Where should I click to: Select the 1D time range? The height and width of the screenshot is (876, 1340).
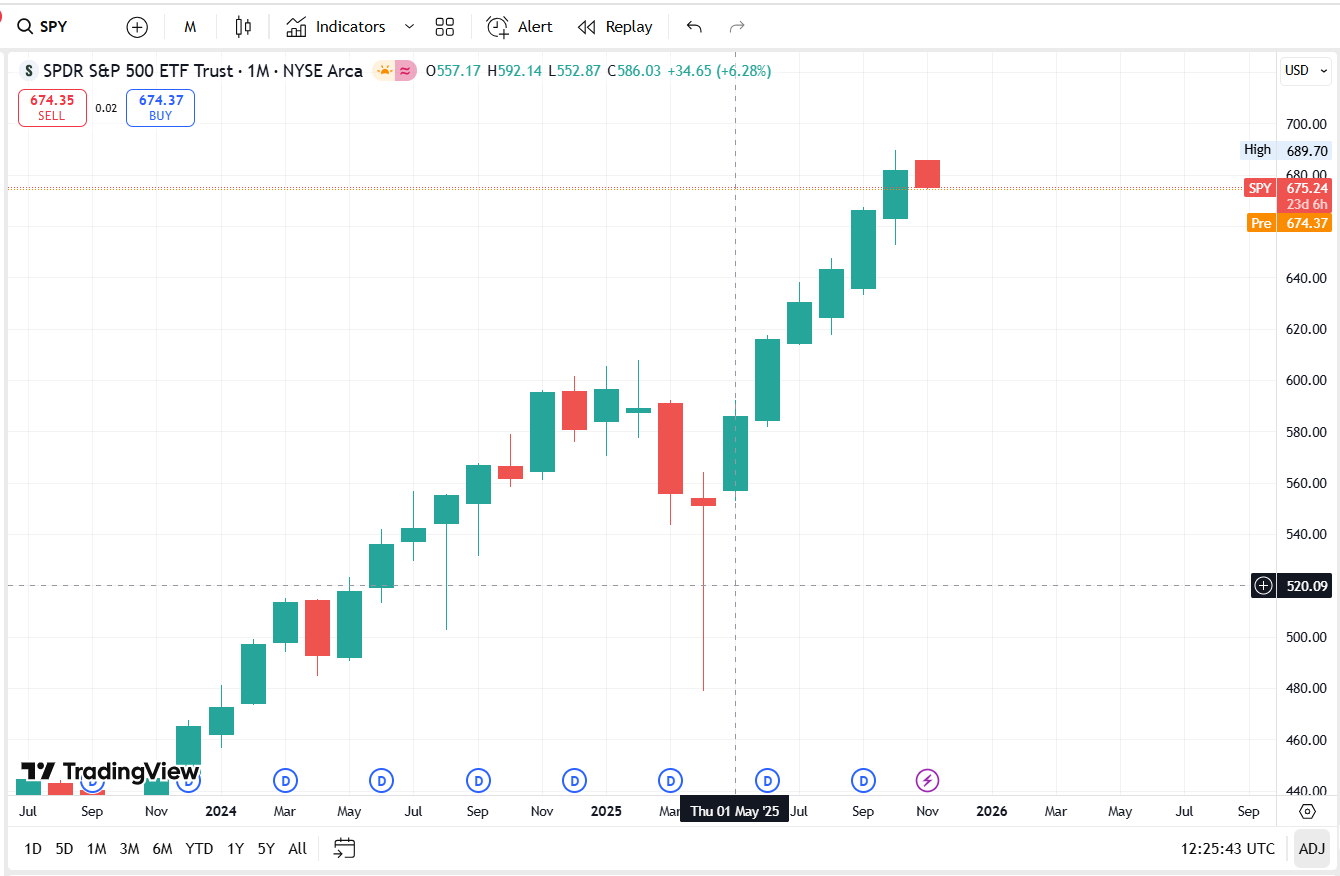click(x=33, y=849)
